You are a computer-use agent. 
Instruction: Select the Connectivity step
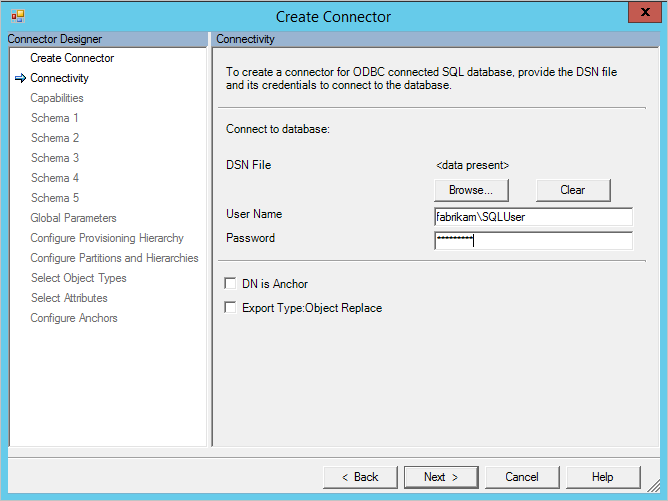(59, 78)
